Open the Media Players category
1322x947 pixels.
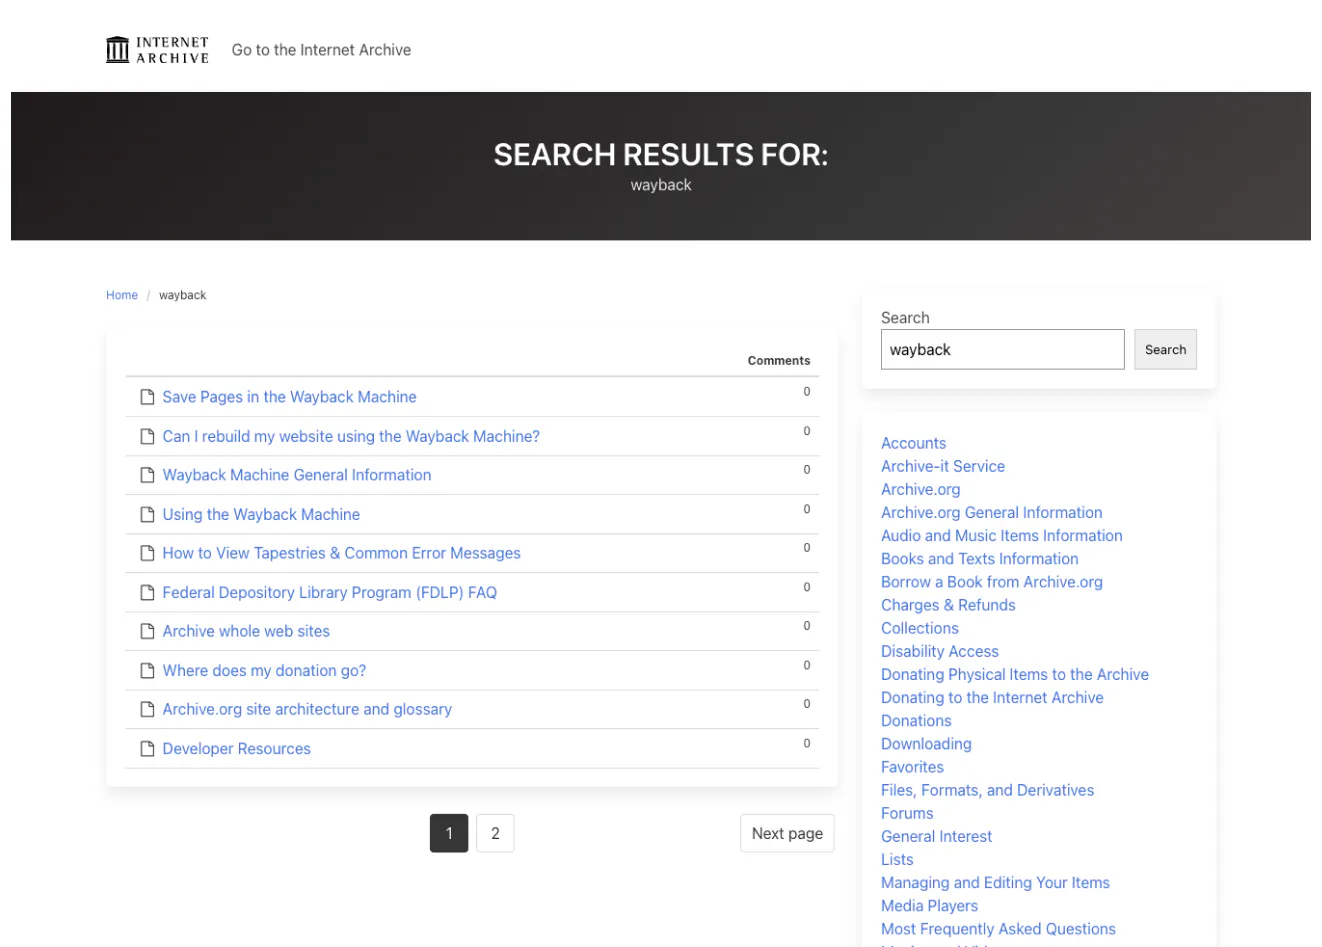(x=929, y=906)
